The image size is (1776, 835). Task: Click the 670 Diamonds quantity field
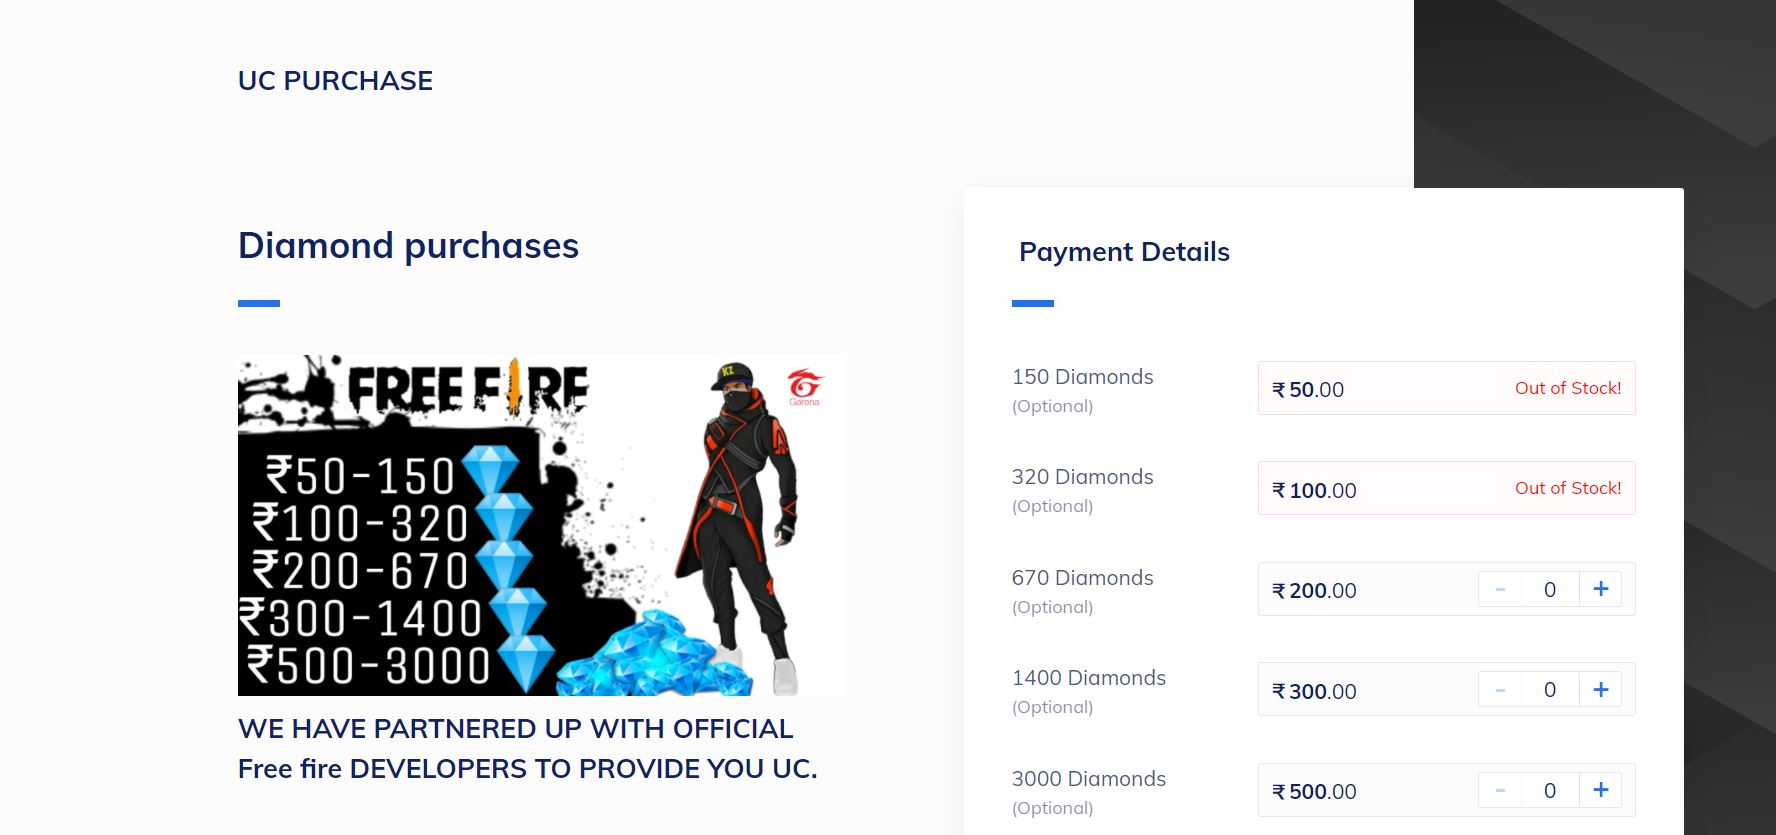click(1550, 589)
